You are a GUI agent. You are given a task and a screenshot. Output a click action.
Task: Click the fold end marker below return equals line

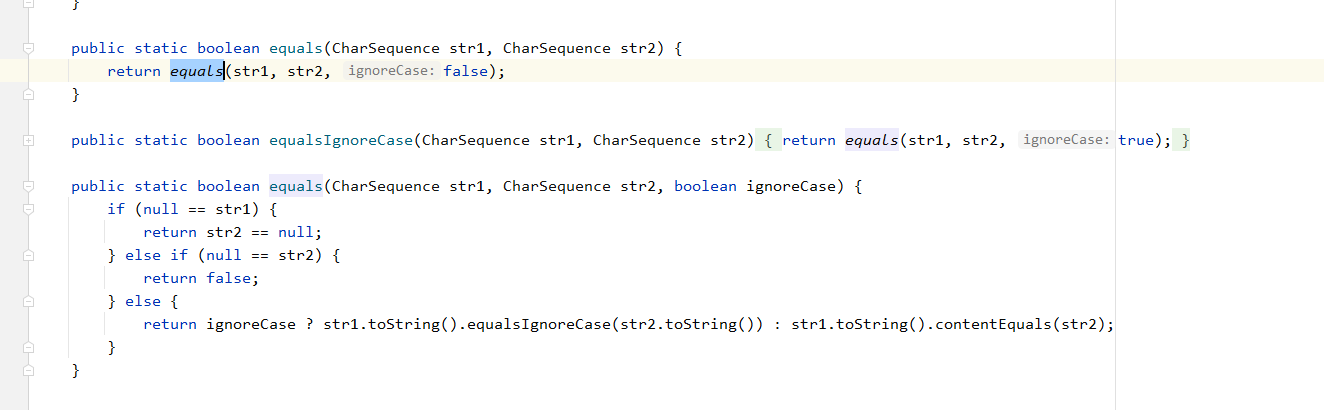tap(29, 95)
